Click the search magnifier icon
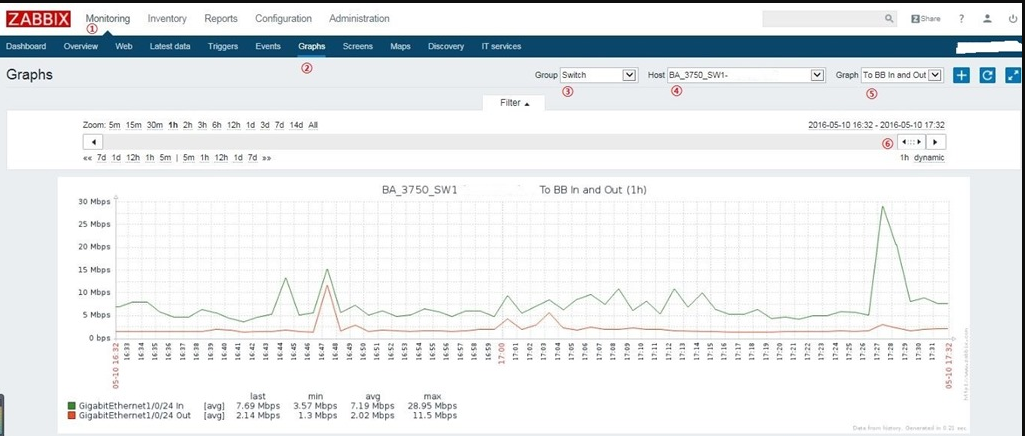Viewport: 1025px width, 436px height. tap(889, 19)
